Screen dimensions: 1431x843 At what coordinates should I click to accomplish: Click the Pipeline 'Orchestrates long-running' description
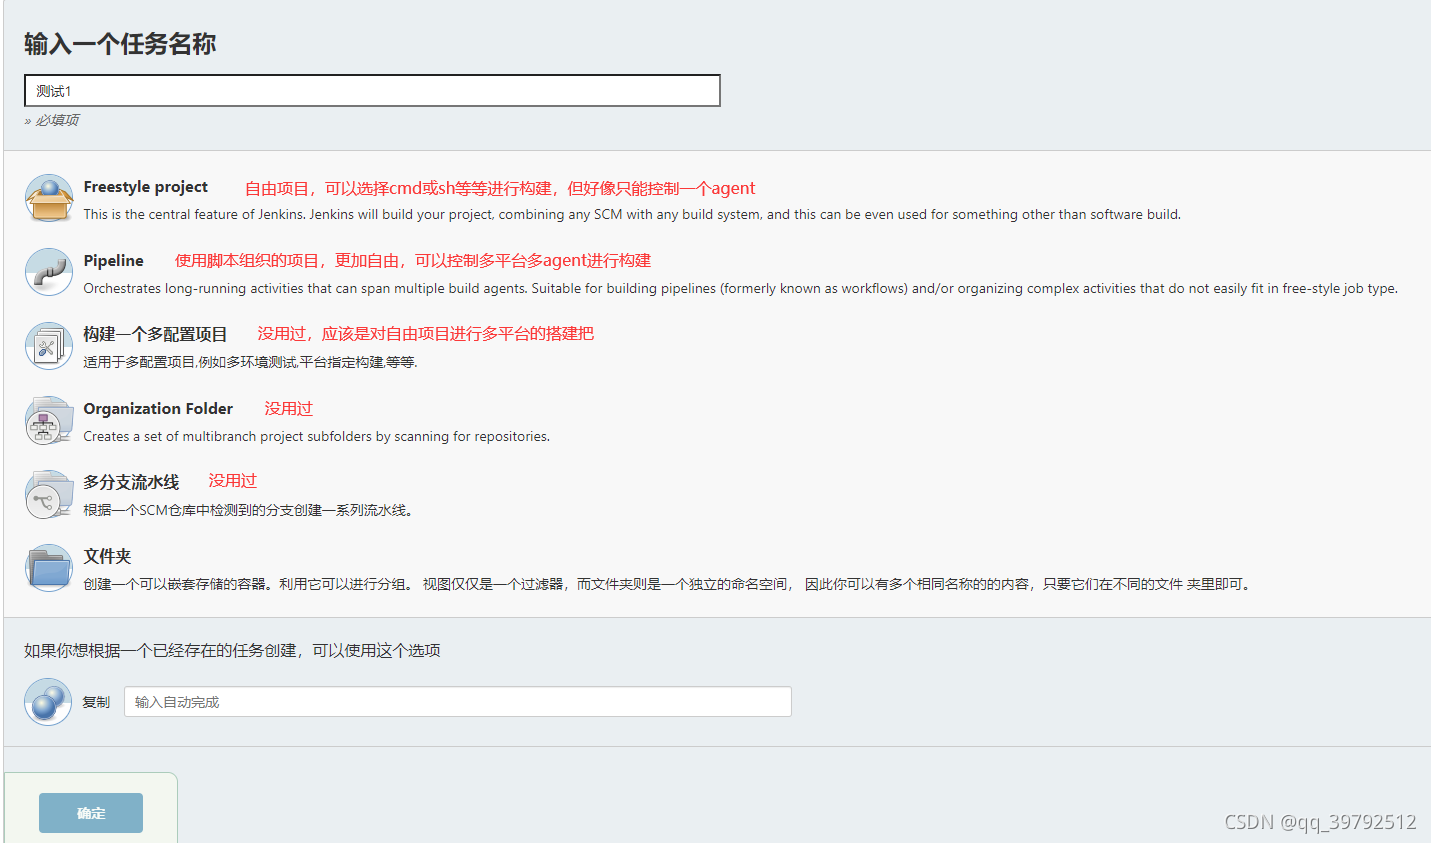pos(740,288)
